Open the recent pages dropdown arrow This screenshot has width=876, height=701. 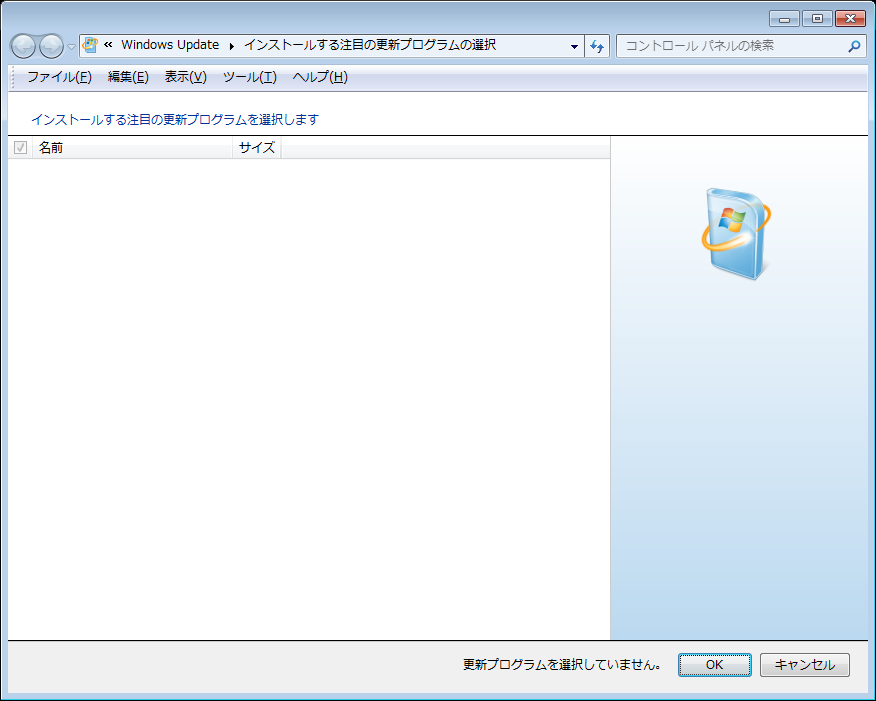coord(71,46)
